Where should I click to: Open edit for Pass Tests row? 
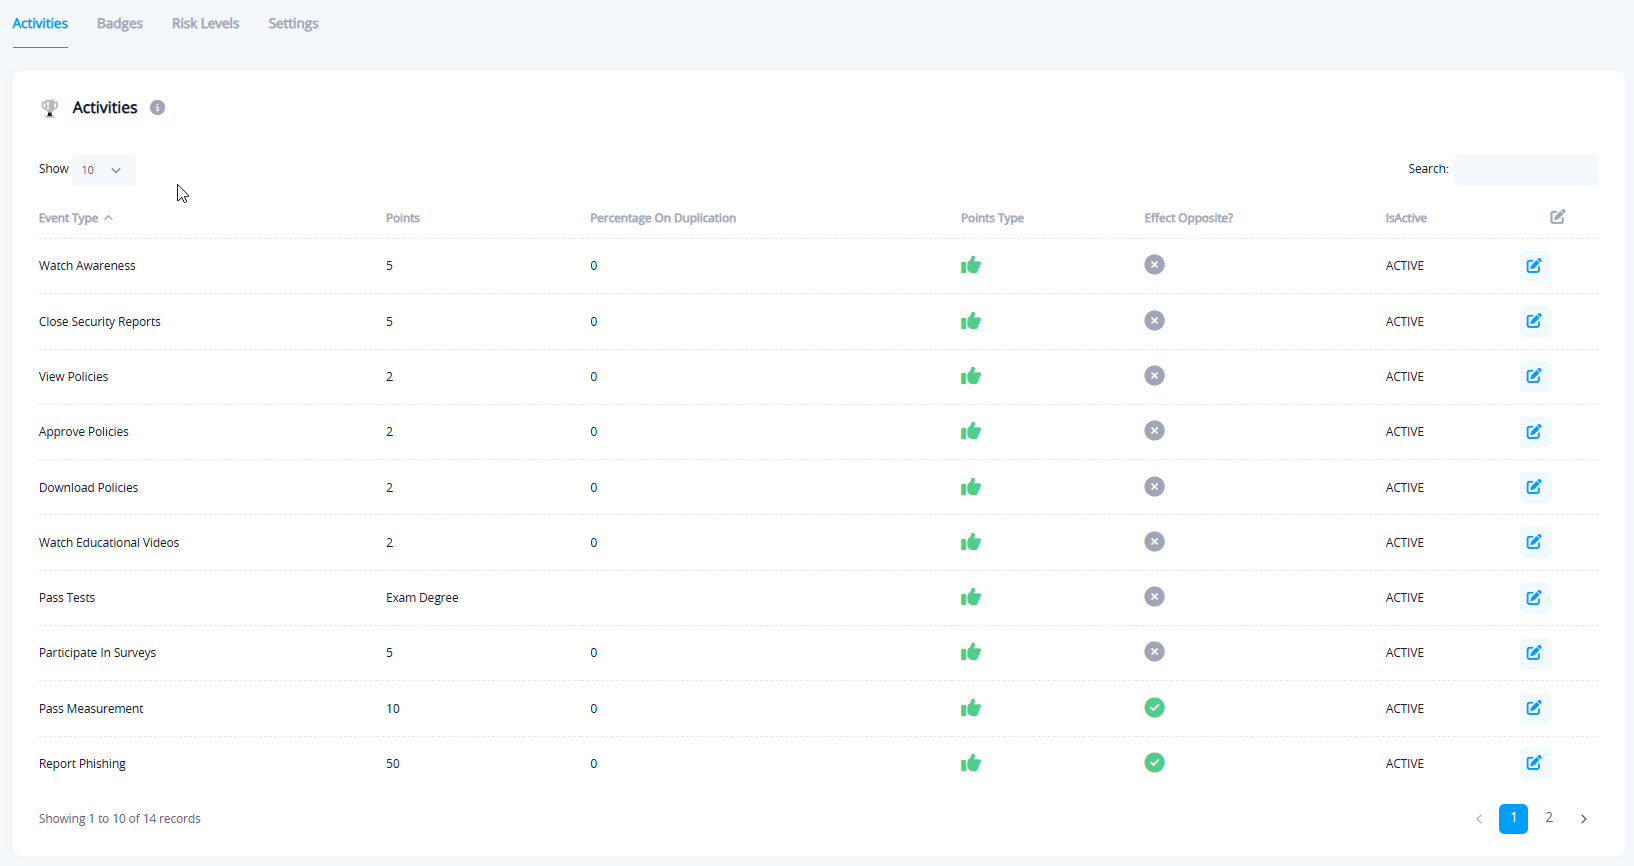pyautogui.click(x=1533, y=598)
